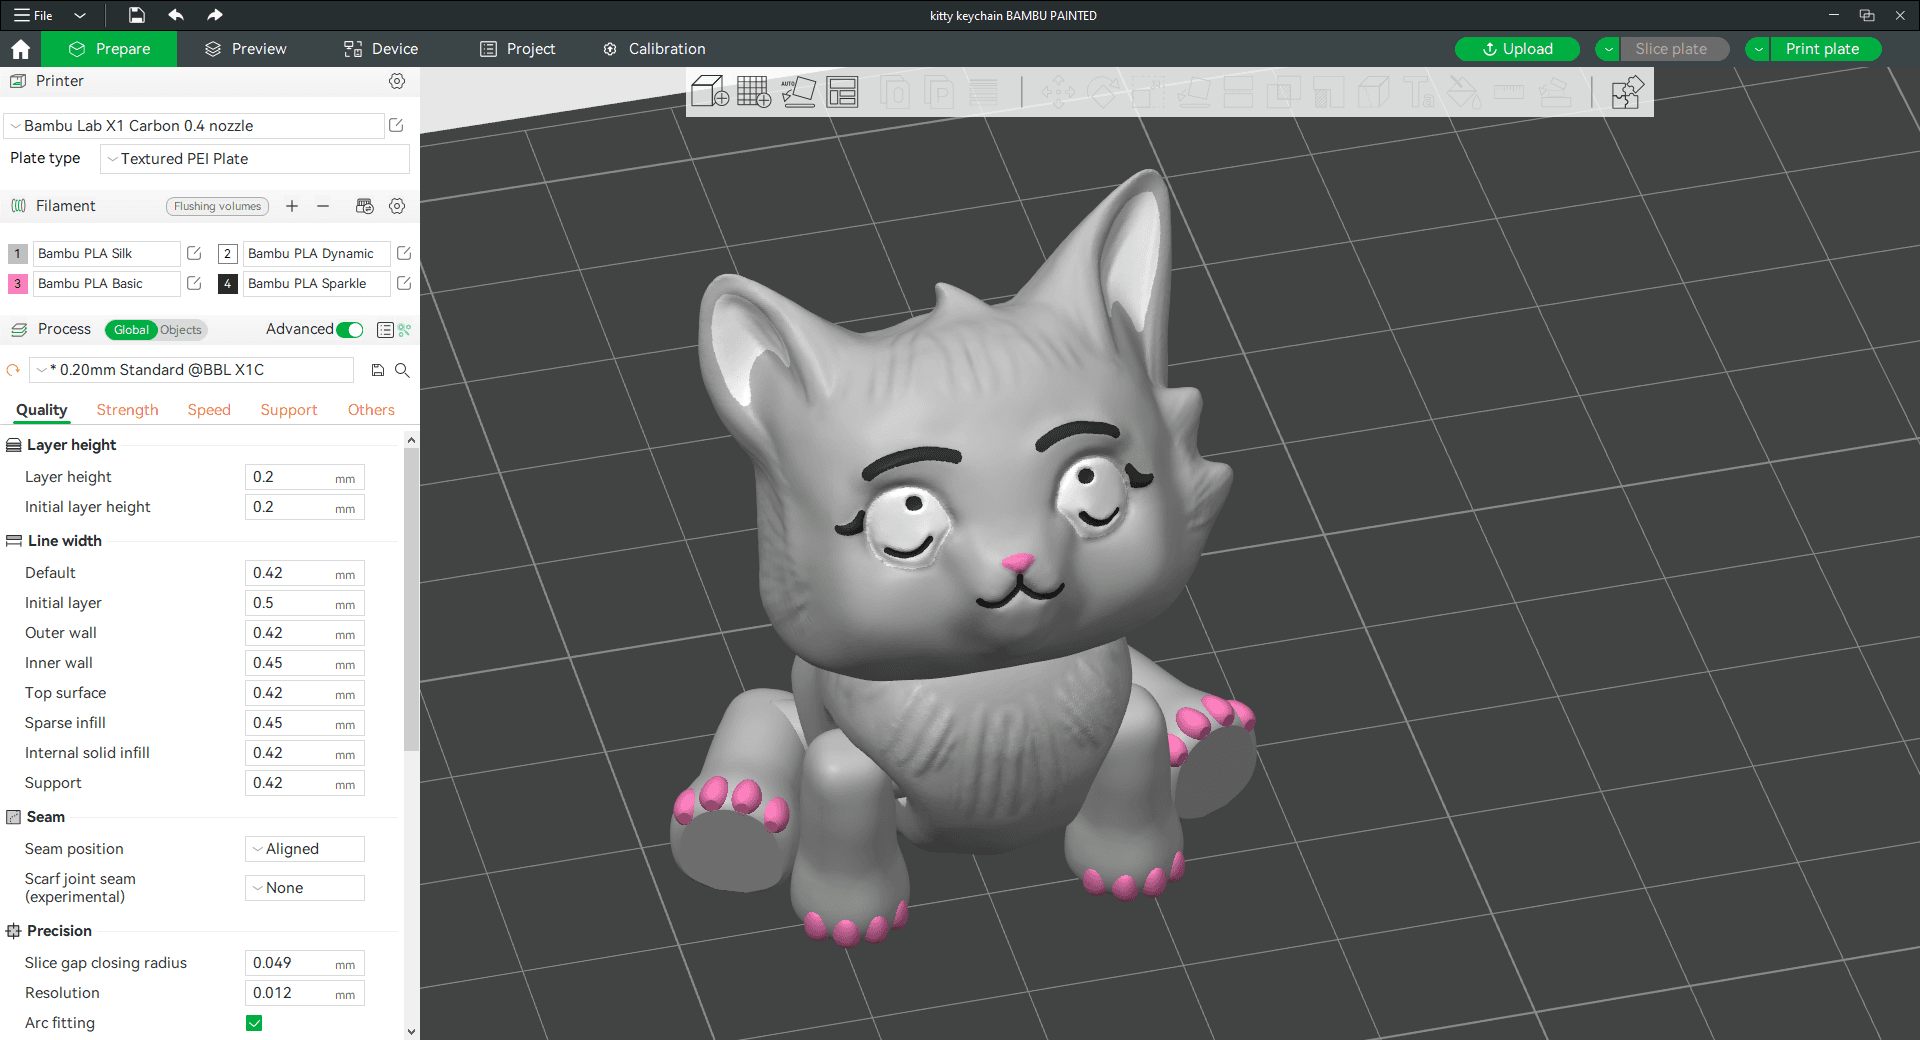1920x1040 pixels.
Task: Redo the action arrow
Action: (x=214, y=15)
